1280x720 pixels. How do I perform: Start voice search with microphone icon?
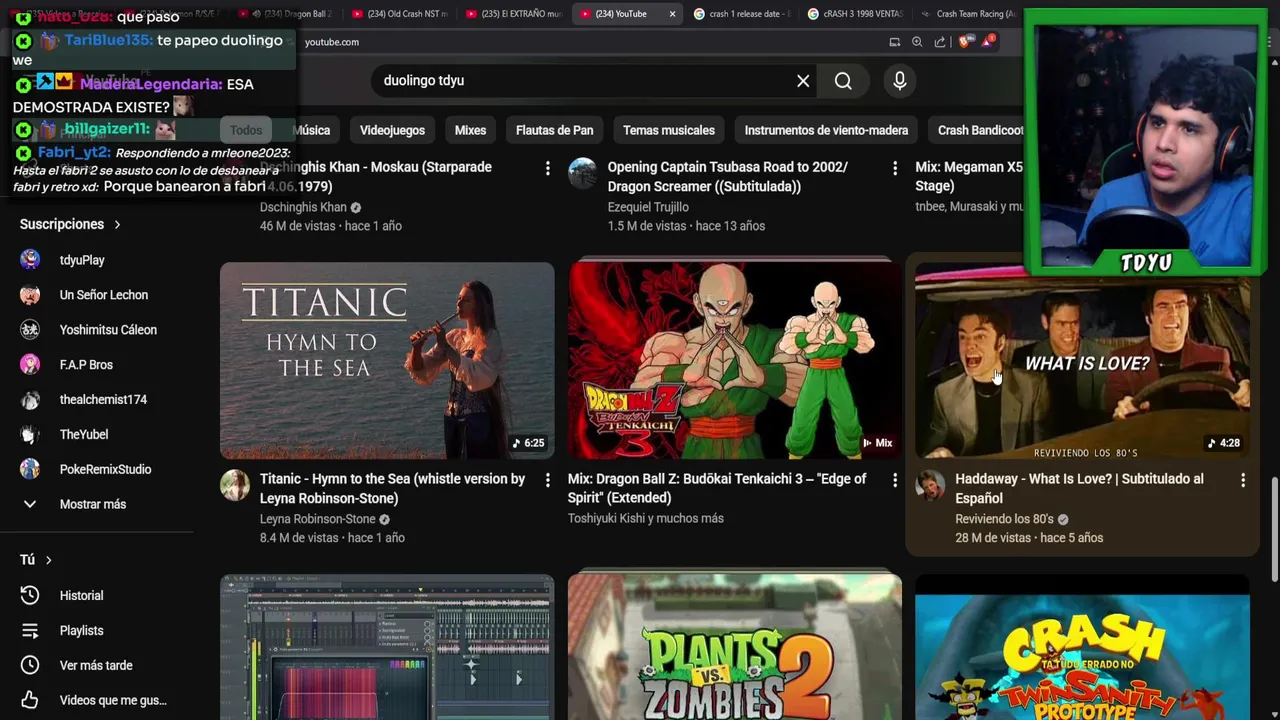[x=900, y=81]
